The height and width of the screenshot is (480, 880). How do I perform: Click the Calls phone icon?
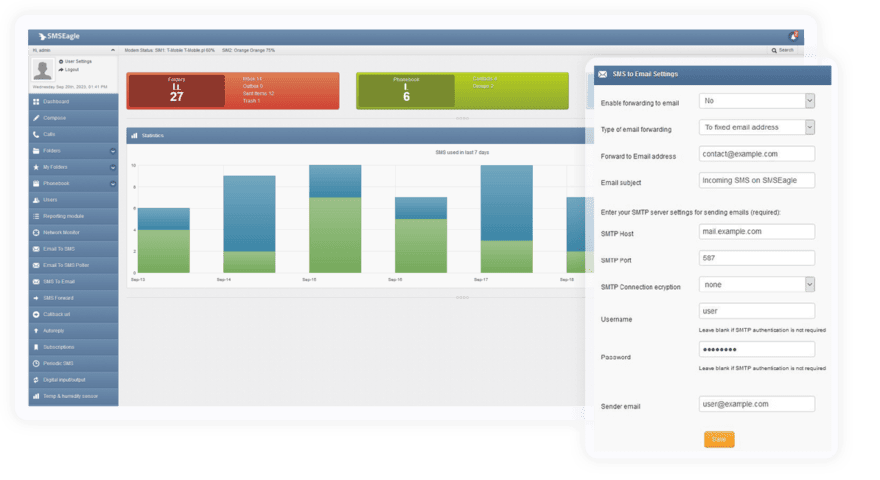(x=36, y=134)
